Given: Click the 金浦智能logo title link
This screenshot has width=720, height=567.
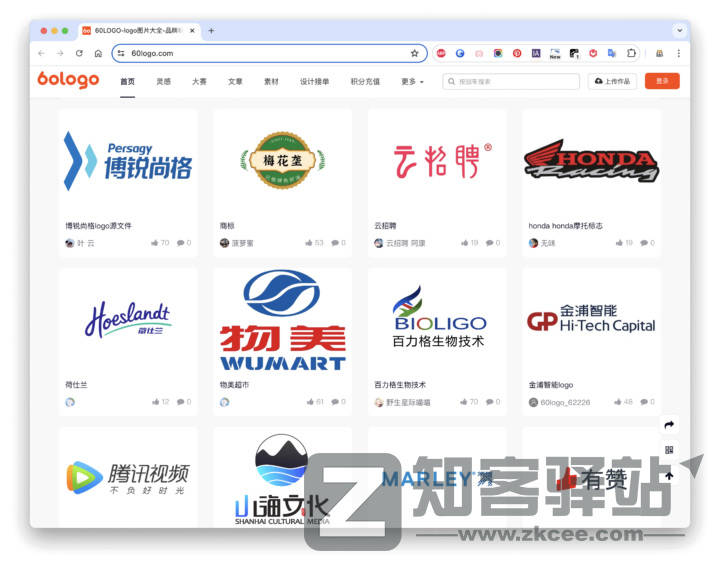Looking at the screenshot, I should tap(551, 385).
